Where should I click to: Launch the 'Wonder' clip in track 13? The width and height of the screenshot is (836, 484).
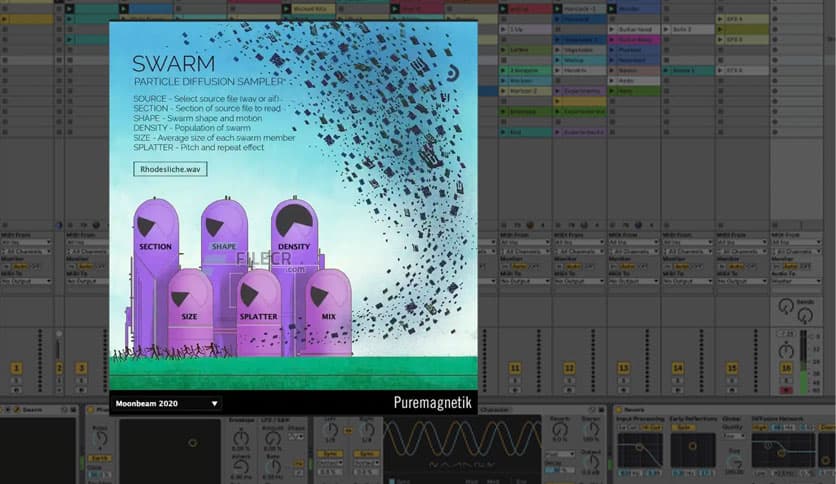[x=634, y=9]
